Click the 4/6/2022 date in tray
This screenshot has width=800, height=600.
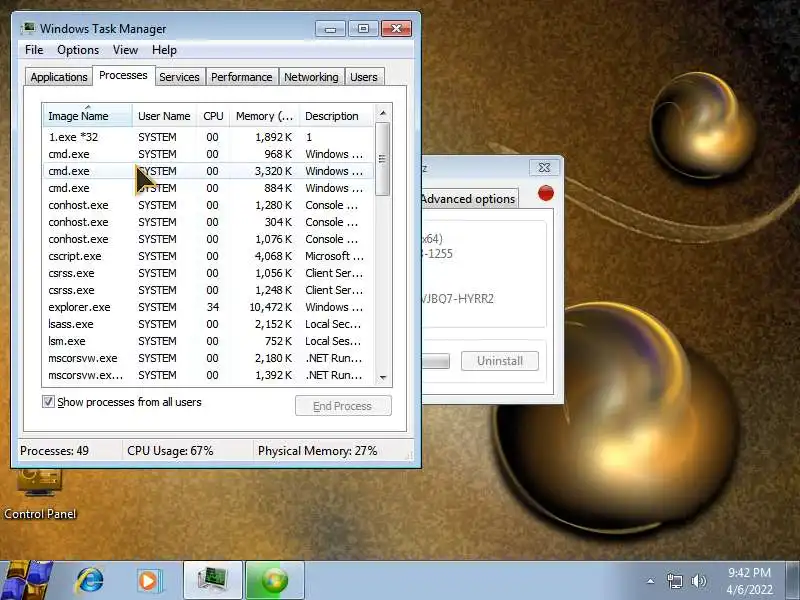pyautogui.click(x=749, y=590)
